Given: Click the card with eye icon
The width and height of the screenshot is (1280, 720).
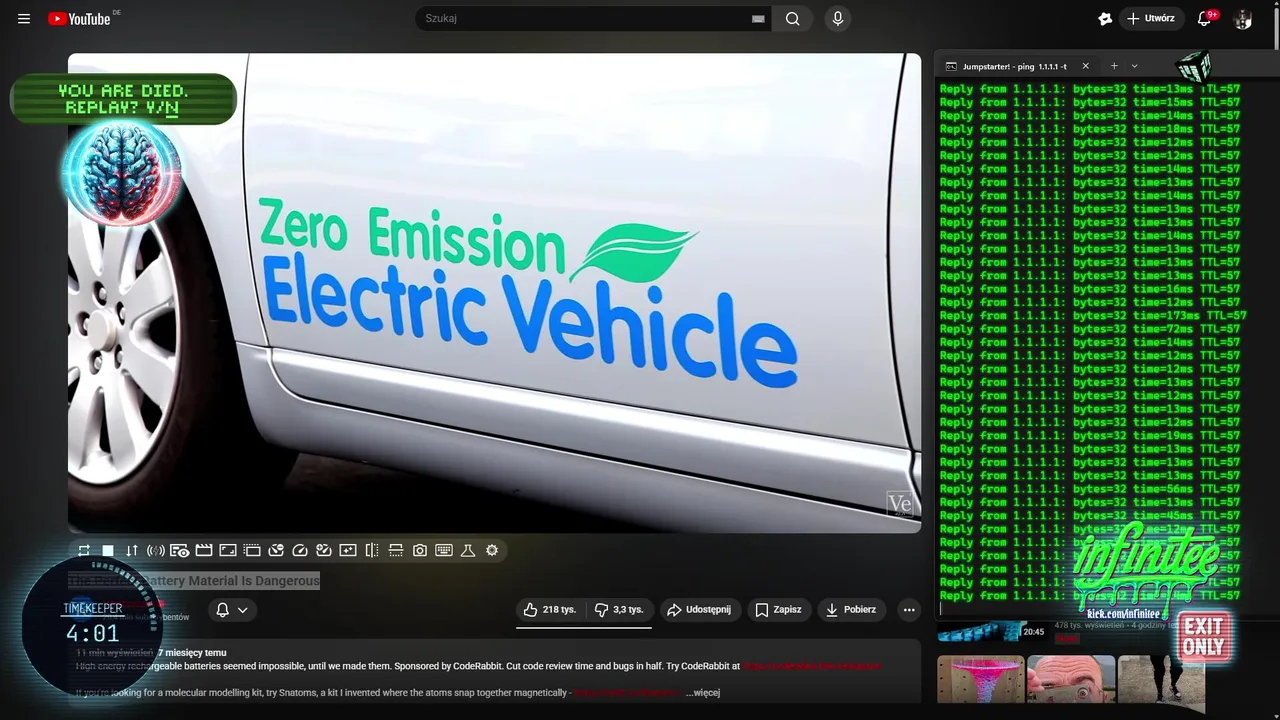Looking at the screenshot, I should tap(180, 551).
